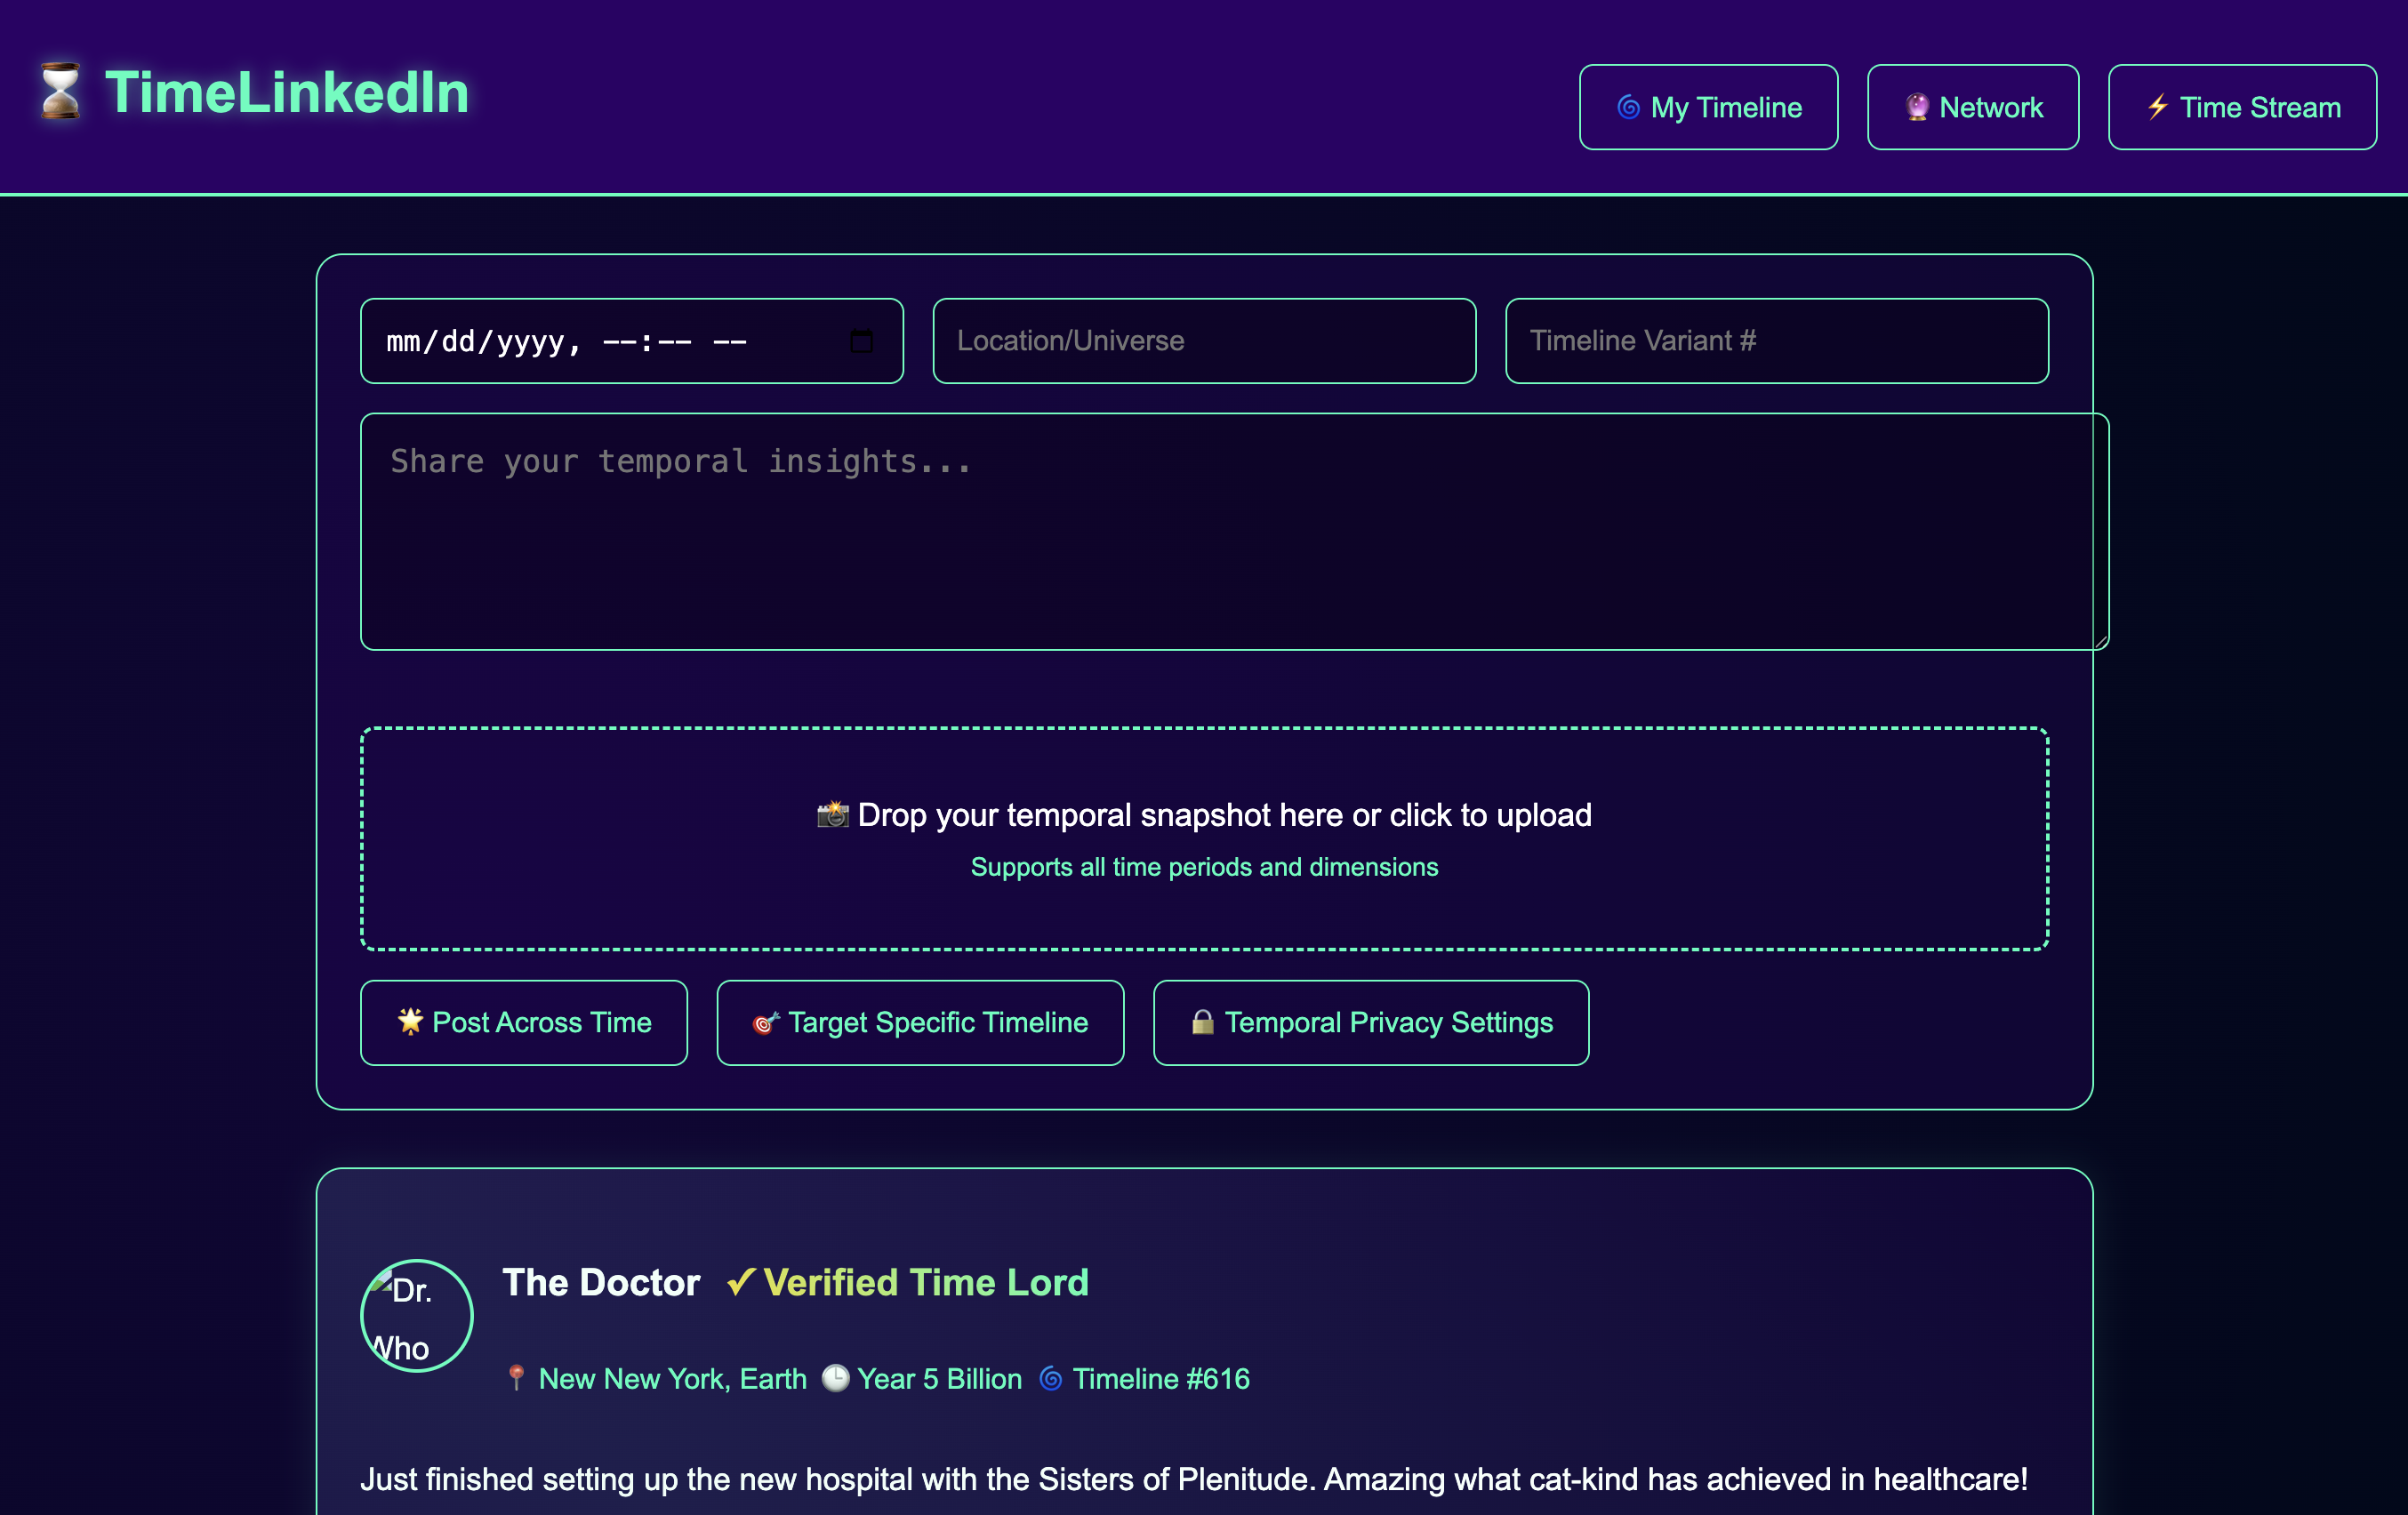This screenshot has height=1515, width=2408.
Task: Click the clock icon beside Year 5 Billion
Action: click(x=835, y=1378)
